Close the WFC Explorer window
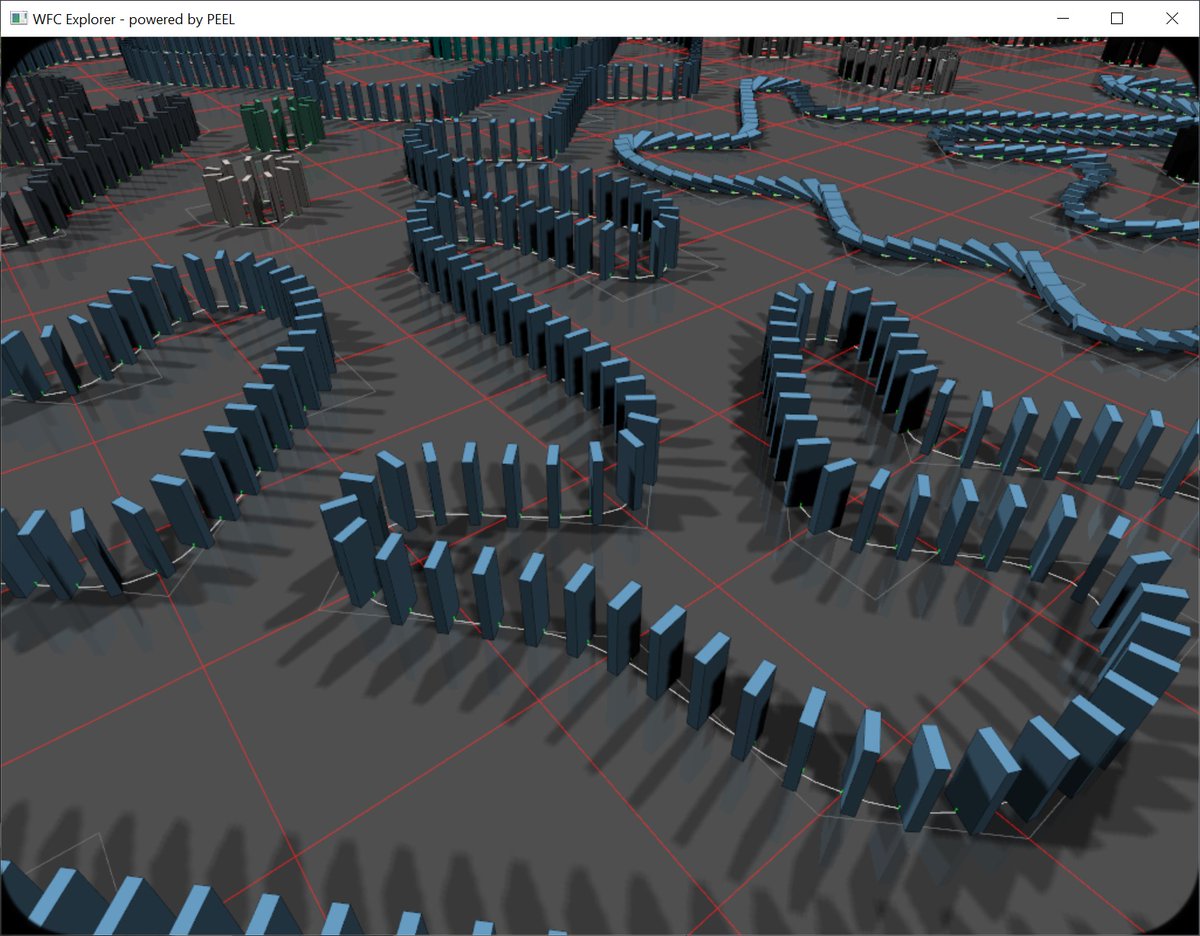This screenshot has width=1200, height=936. [x=1172, y=18]
